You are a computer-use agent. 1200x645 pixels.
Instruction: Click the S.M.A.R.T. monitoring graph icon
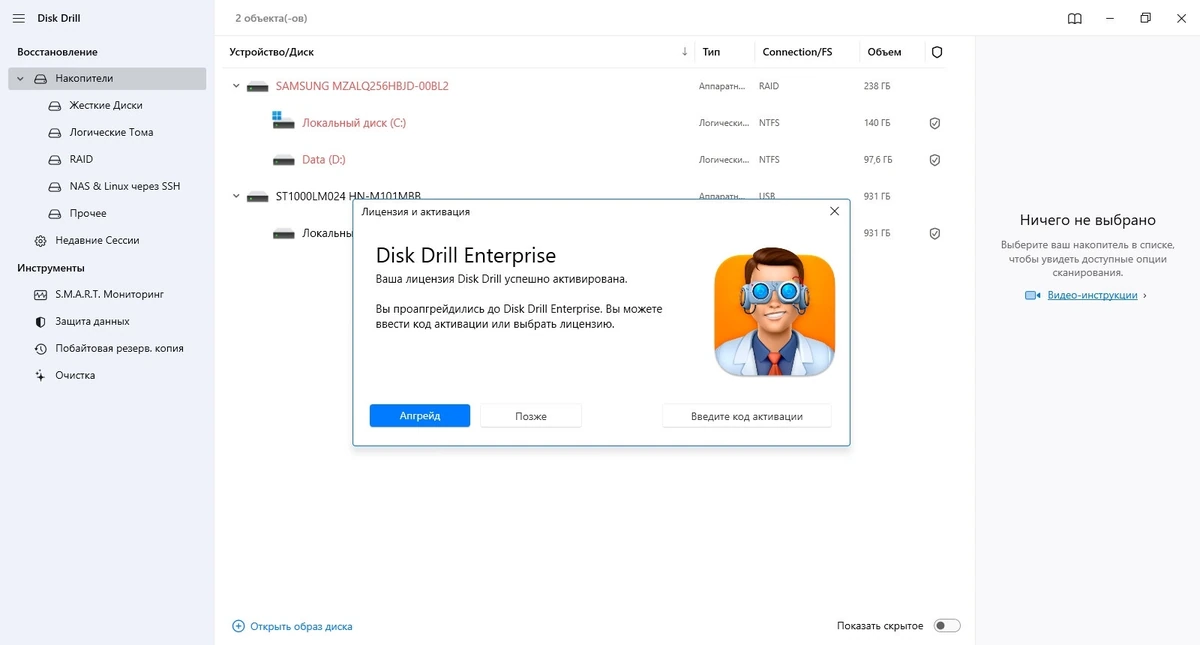(x=40, y=294)
